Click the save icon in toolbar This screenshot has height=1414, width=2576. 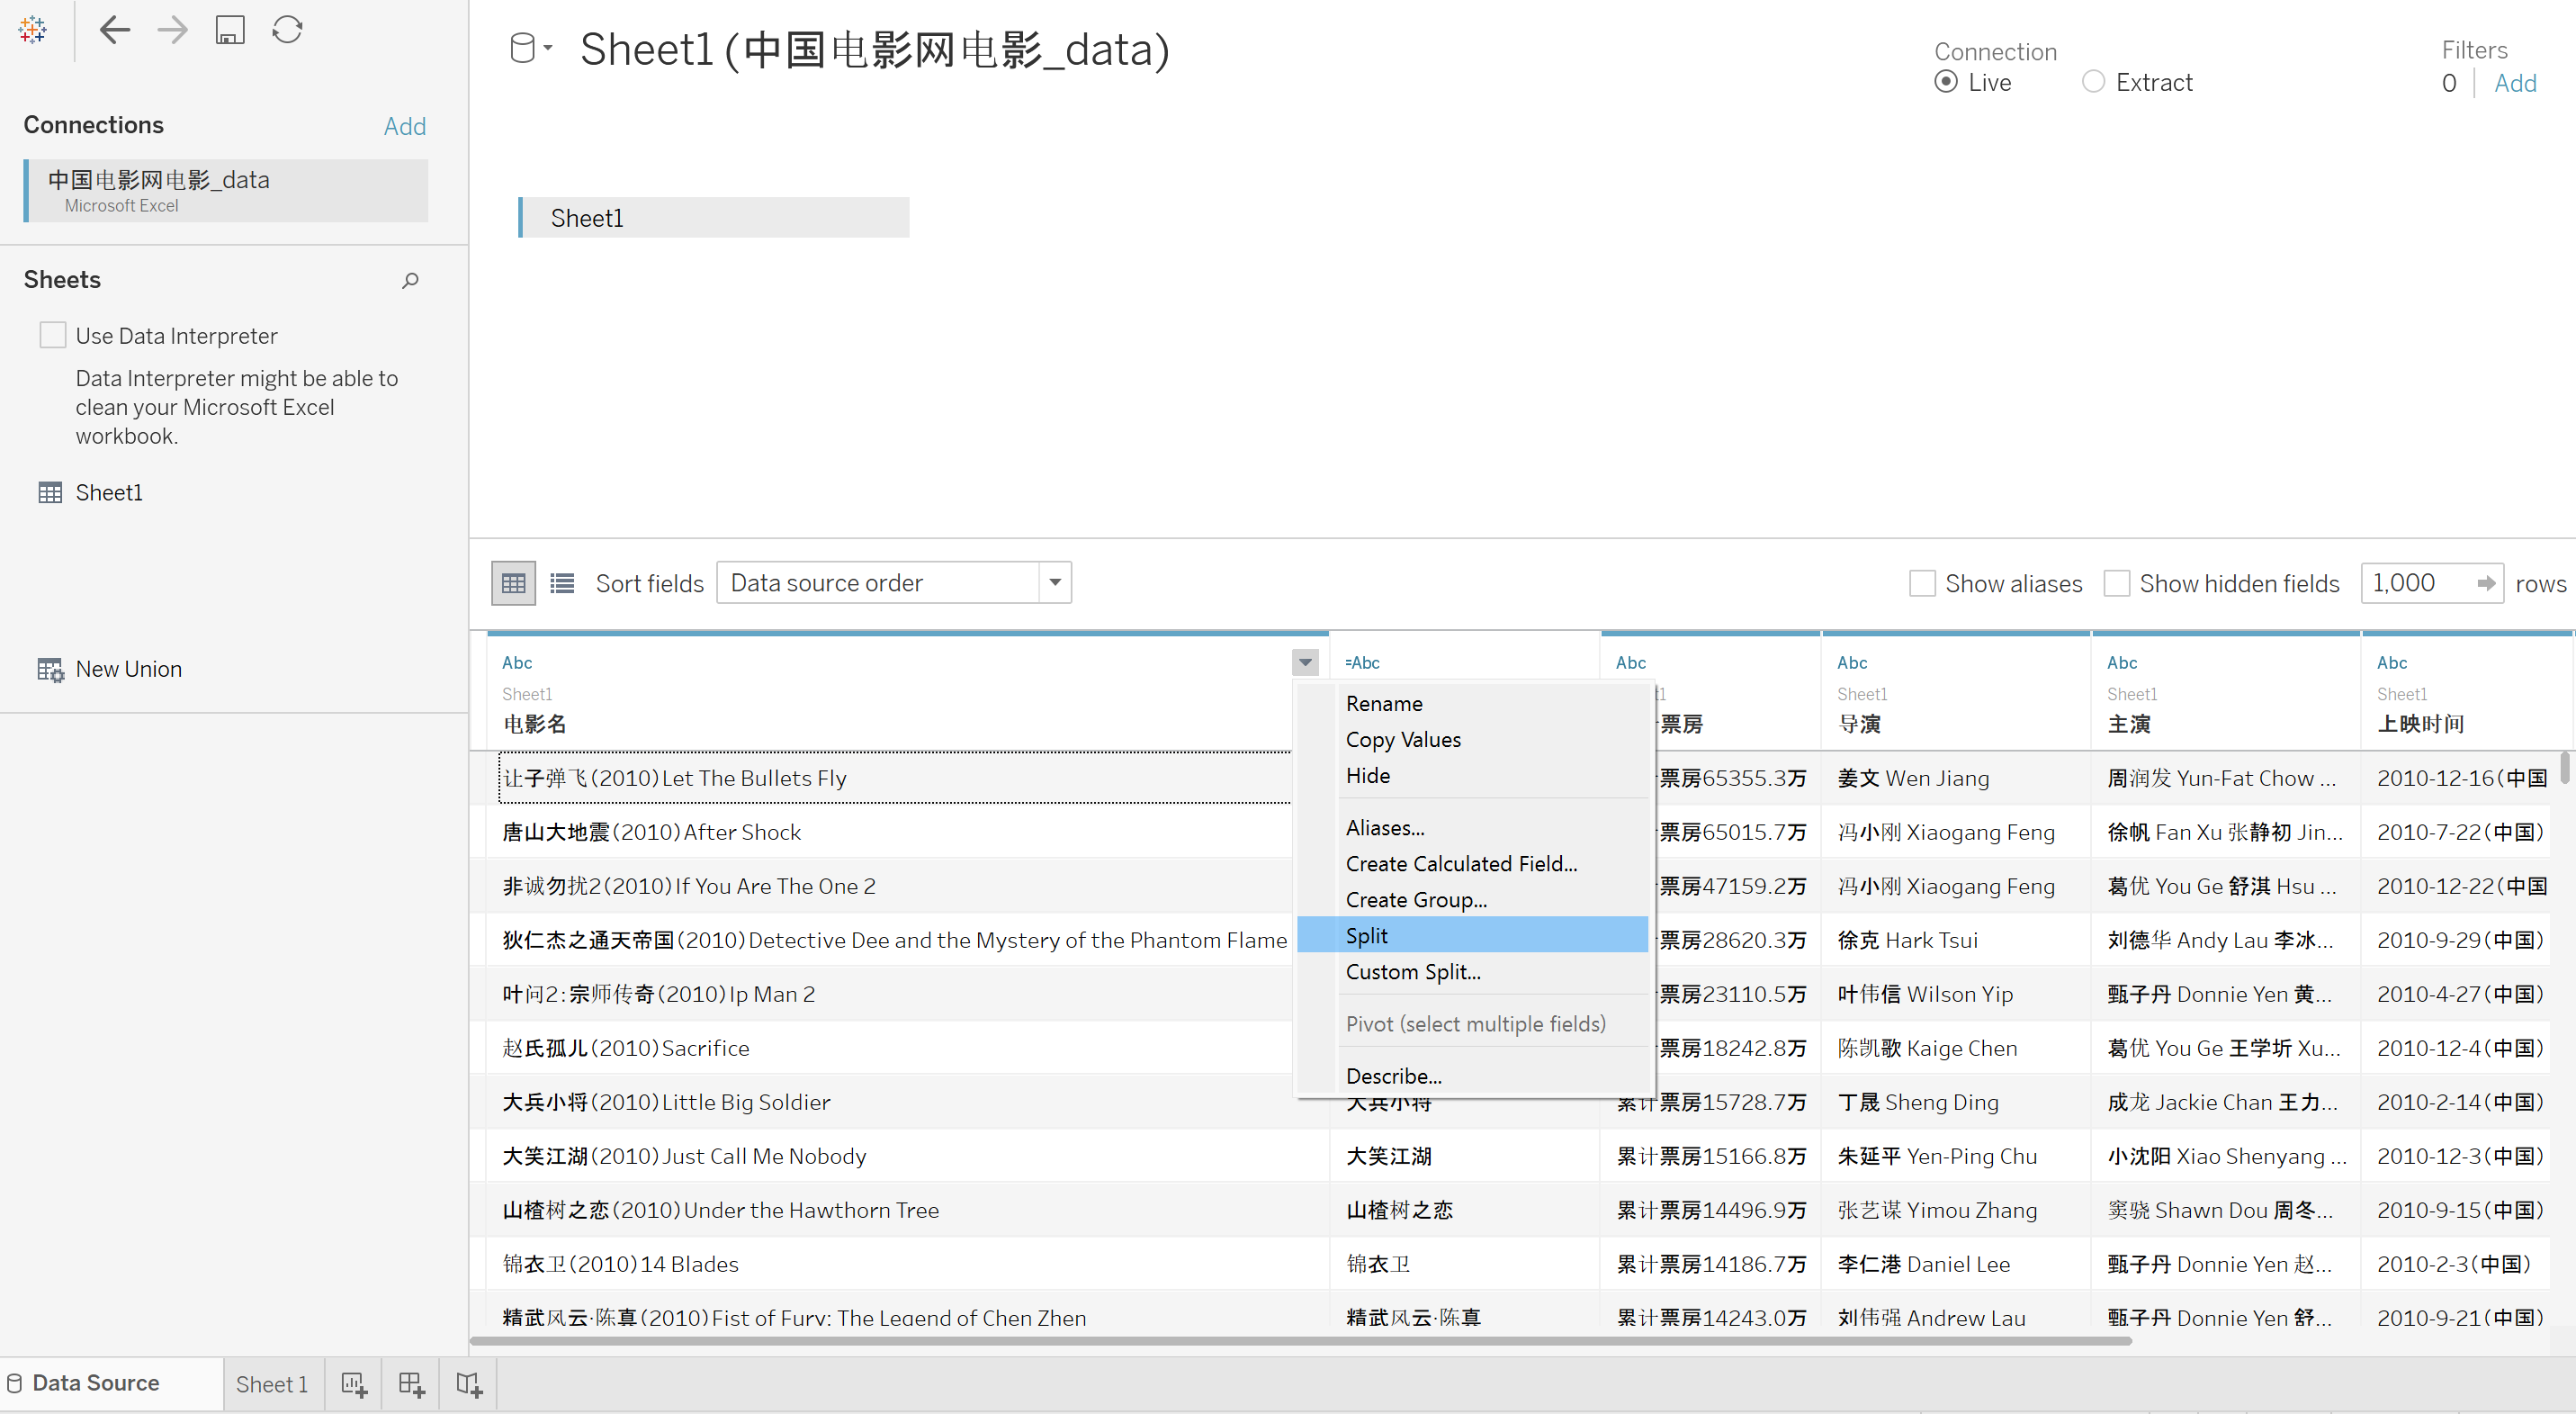230,30
